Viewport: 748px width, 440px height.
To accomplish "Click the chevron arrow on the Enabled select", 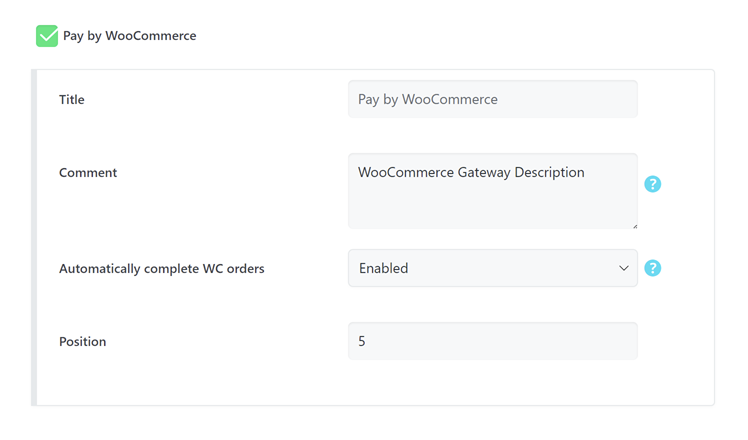I will [x=624, y=268].
